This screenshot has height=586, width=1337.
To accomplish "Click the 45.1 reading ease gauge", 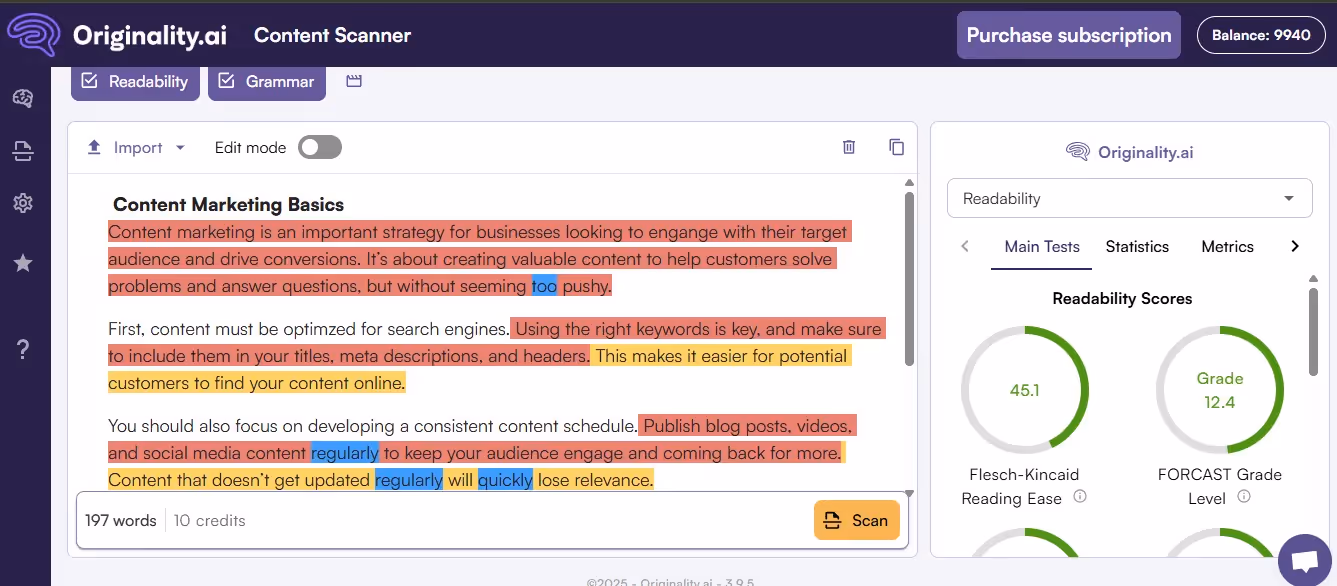I will [1025, 390].
